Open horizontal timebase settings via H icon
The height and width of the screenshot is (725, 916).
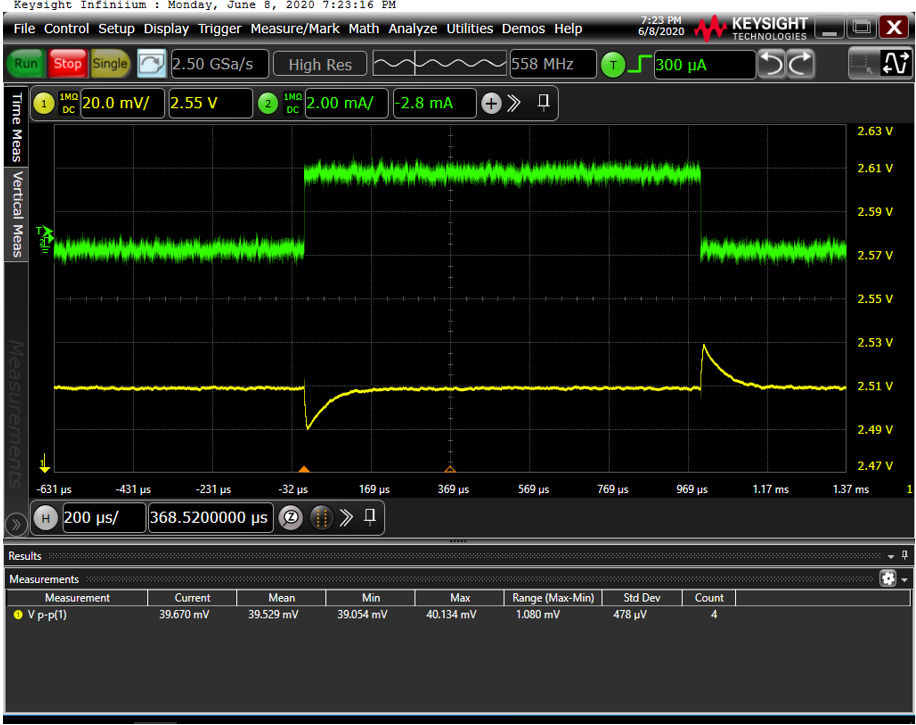click(46, 519)
